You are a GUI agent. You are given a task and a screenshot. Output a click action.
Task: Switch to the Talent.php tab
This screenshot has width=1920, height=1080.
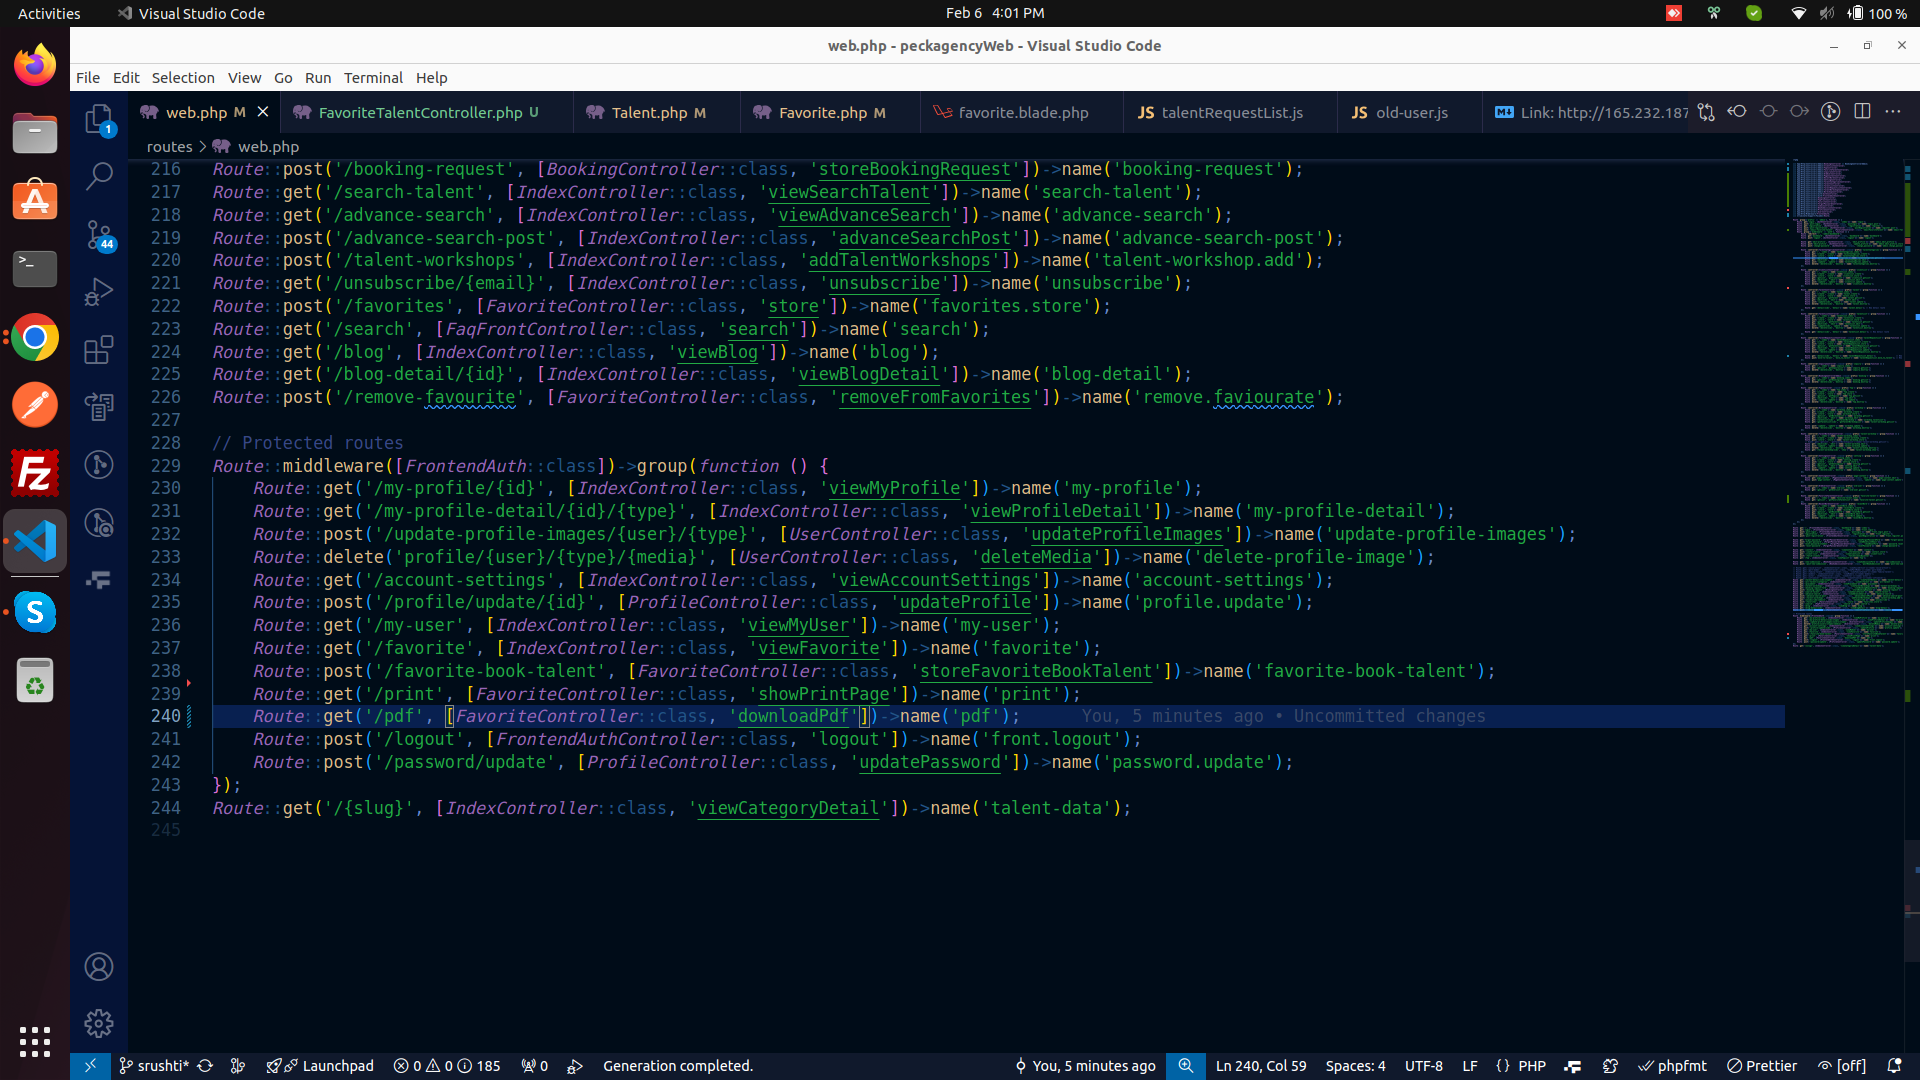click(648, 112)
